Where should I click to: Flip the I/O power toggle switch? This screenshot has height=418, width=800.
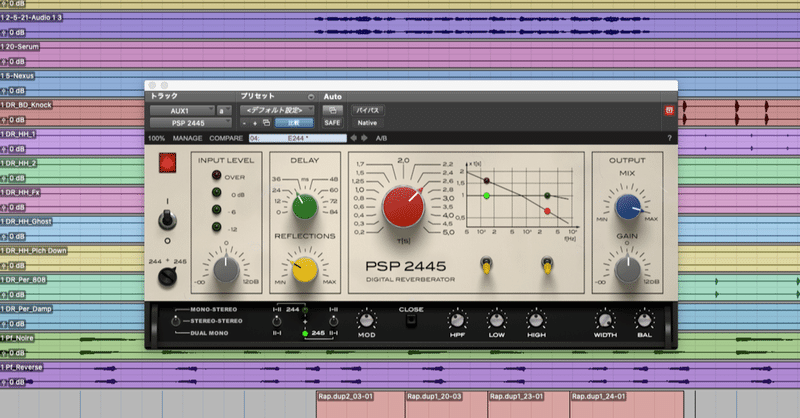(x=167, y=220)
